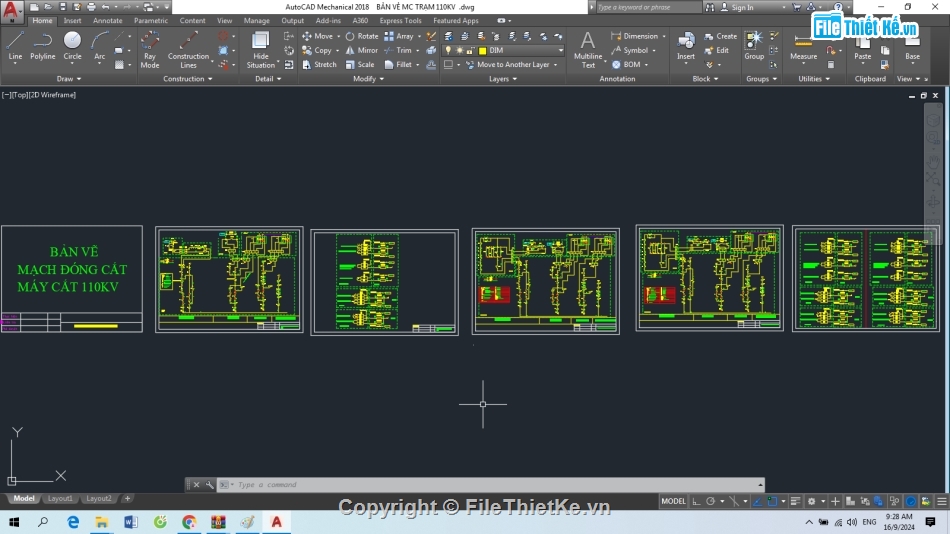Activate Ray Mode
Viewport: 950px width, 534px height.
[x=150, y=50]
